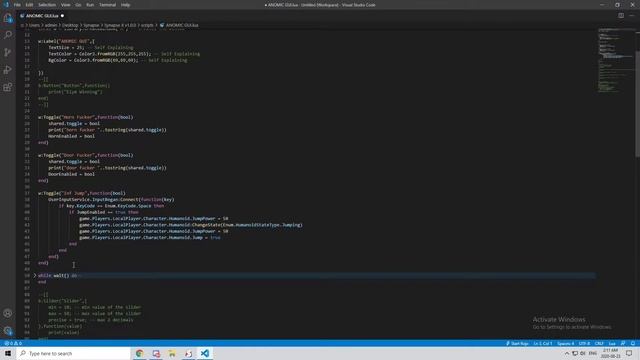Click the Desktop breadcrumb segment
Image resolution: width=640 pixels, height=360 pixels.
click(70, 25)
